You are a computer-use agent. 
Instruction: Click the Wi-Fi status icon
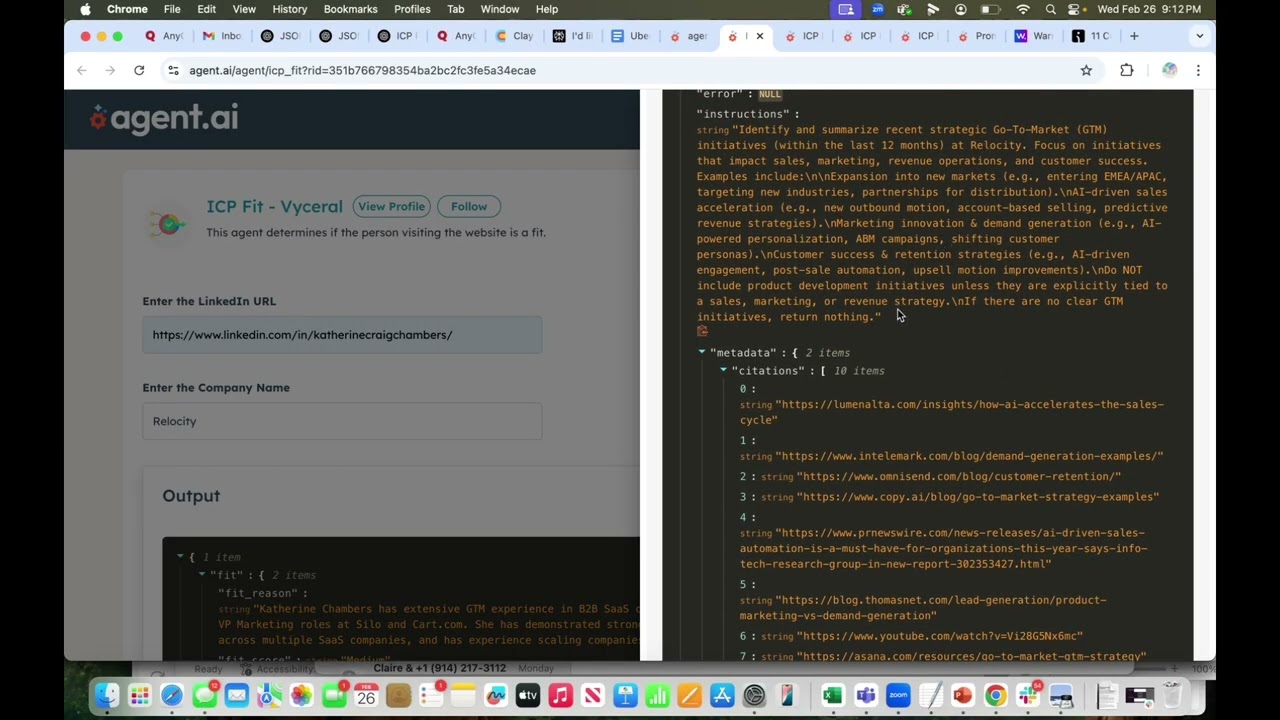[1022, 9]
